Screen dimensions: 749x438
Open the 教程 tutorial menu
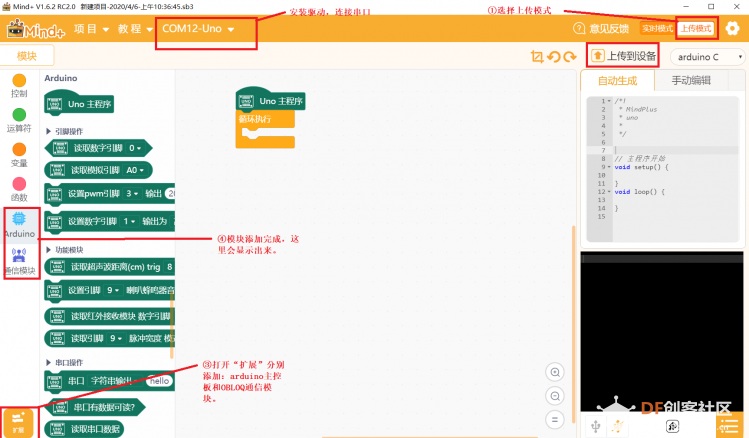pos(135,29)
